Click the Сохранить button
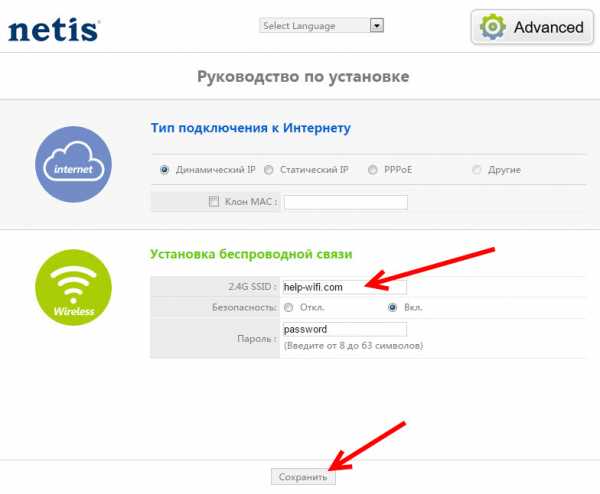Image resolution: width=600 pixels, height=494 pixels. click(x=303, y=477)
